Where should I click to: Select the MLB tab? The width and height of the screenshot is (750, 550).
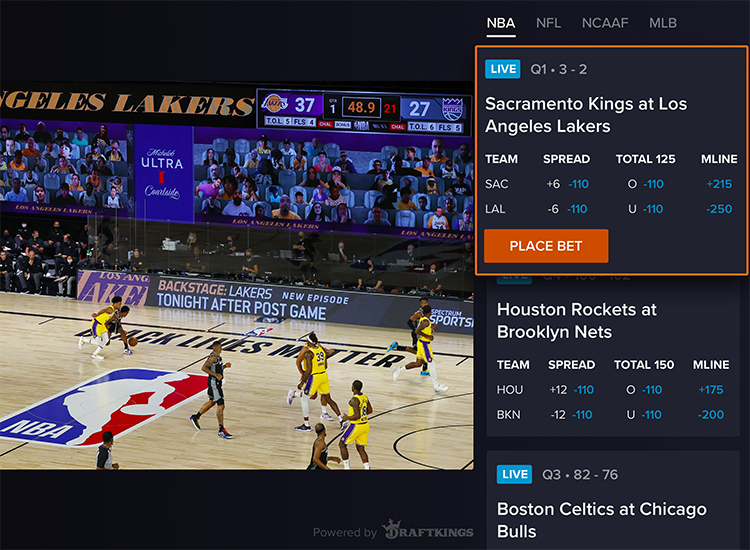tap(663, 23)
